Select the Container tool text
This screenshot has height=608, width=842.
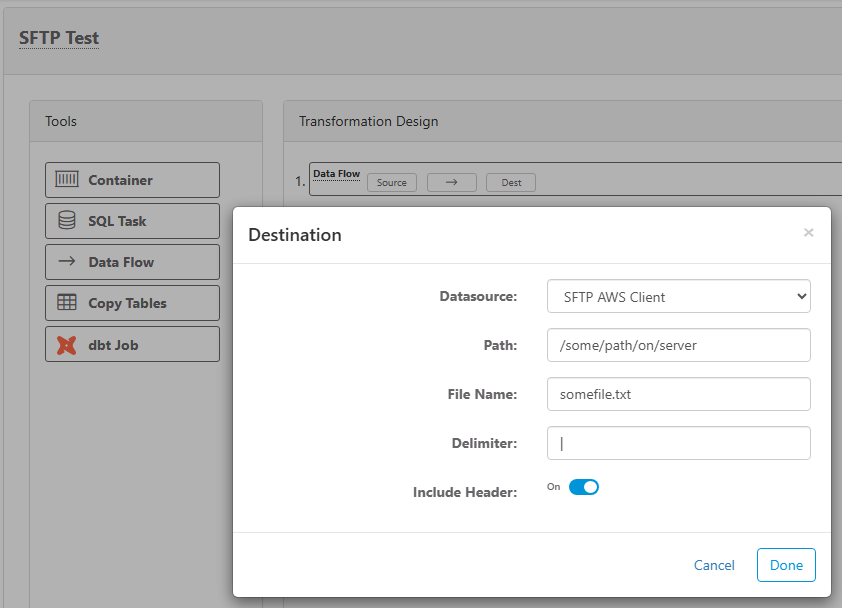click(x=120, y=180)
